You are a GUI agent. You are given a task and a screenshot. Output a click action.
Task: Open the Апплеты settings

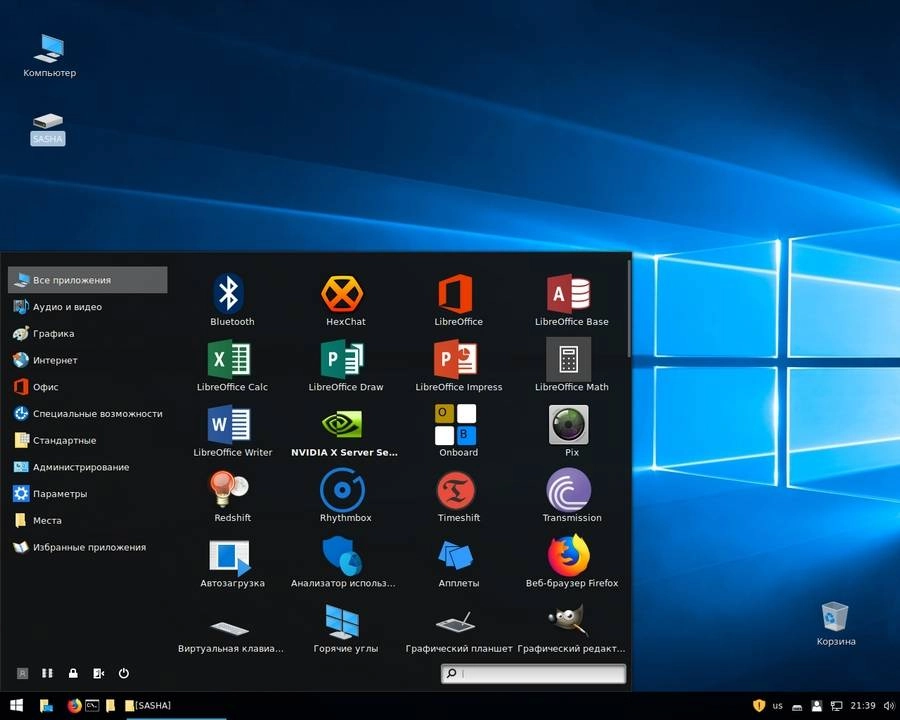coord(458,562)
